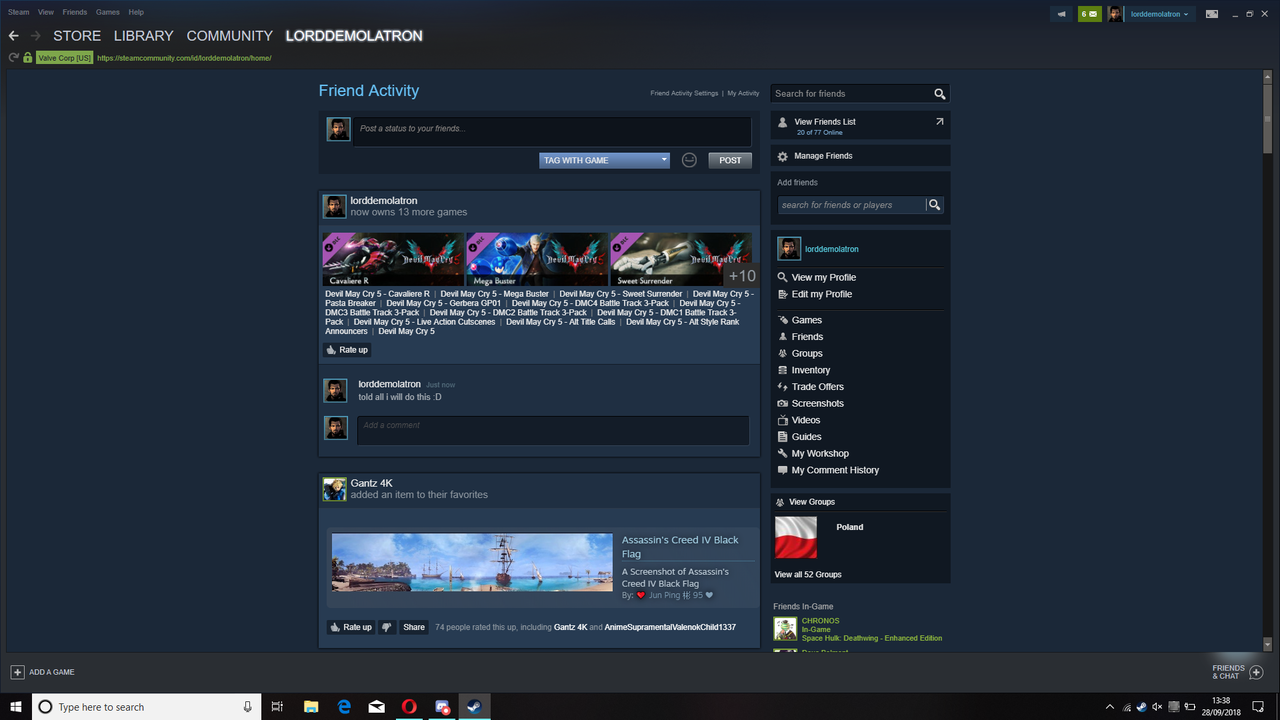The width and height of the screenshot is (1280, 720).
Task: Open the Steam menu
Action: click(18, 12)
